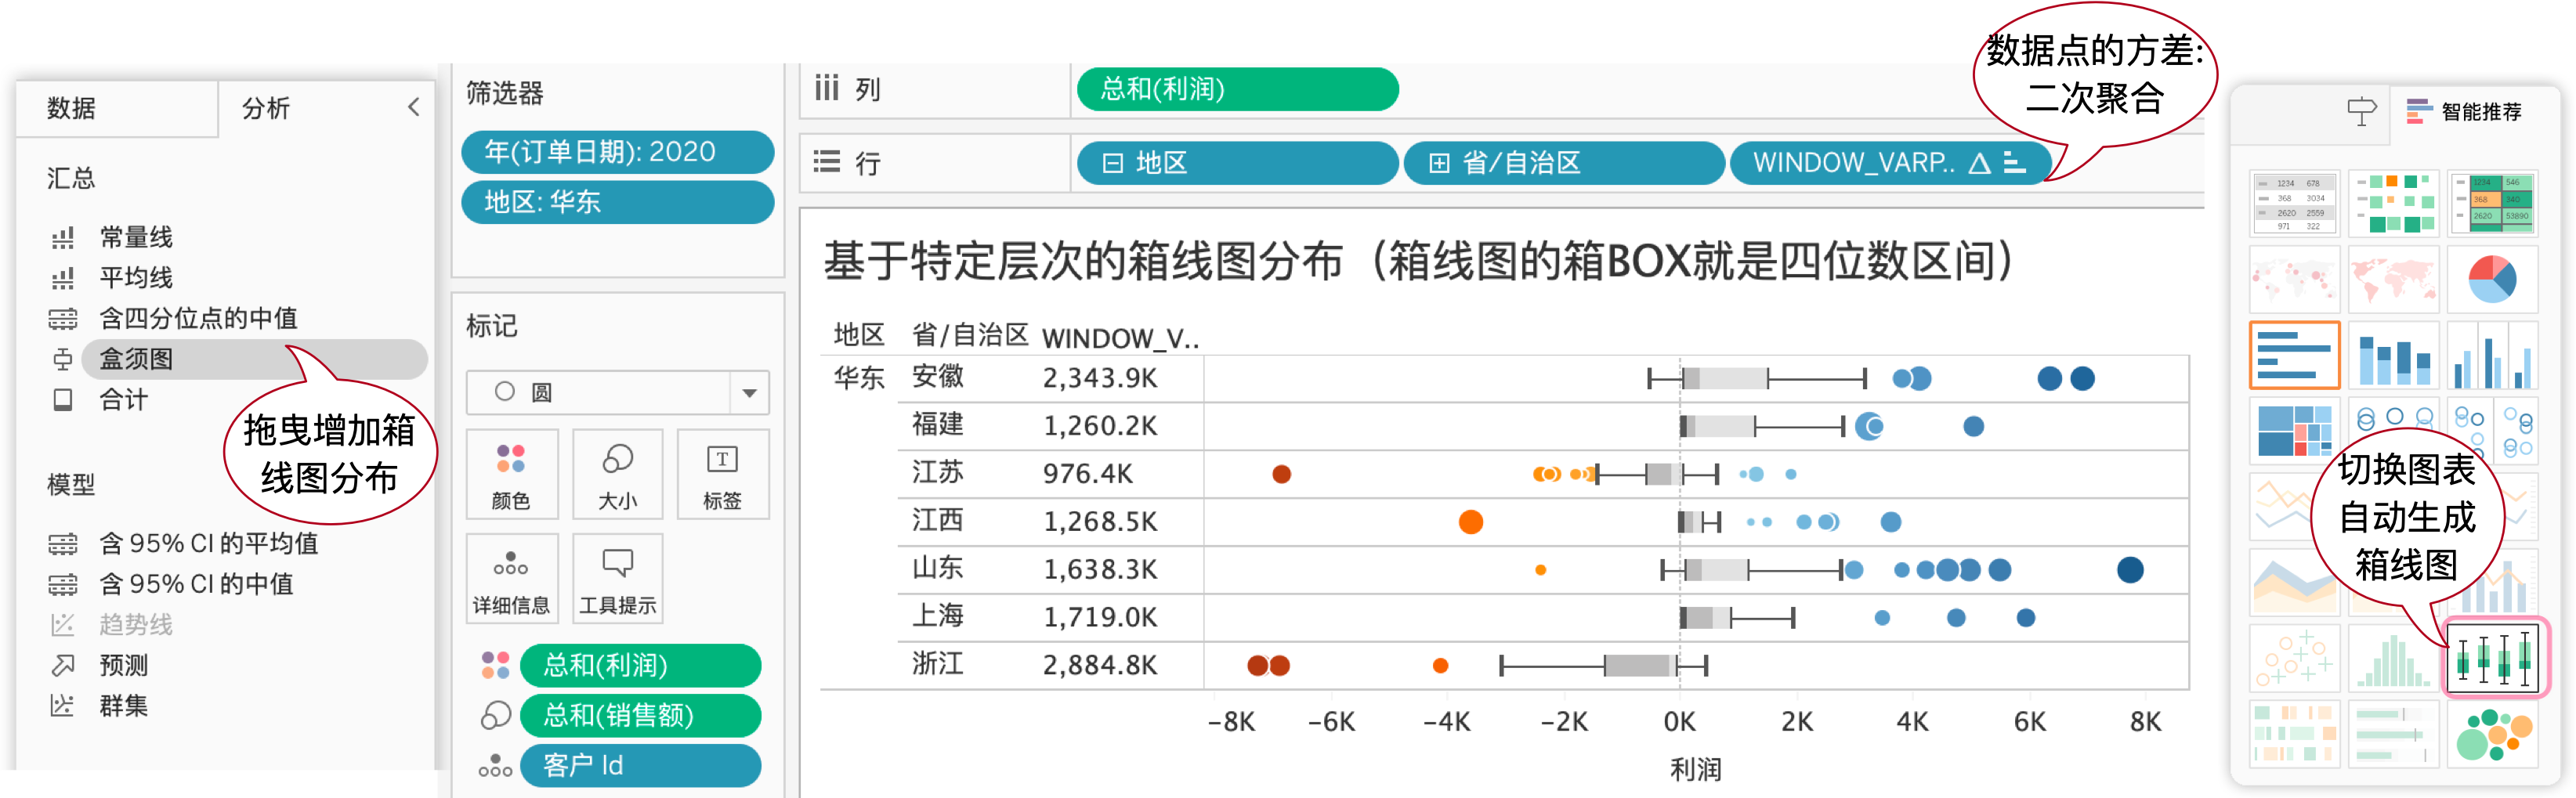
Task: Click the Color (颜色) marks card button
Action: pyautogui.click(x=511, y=474)
